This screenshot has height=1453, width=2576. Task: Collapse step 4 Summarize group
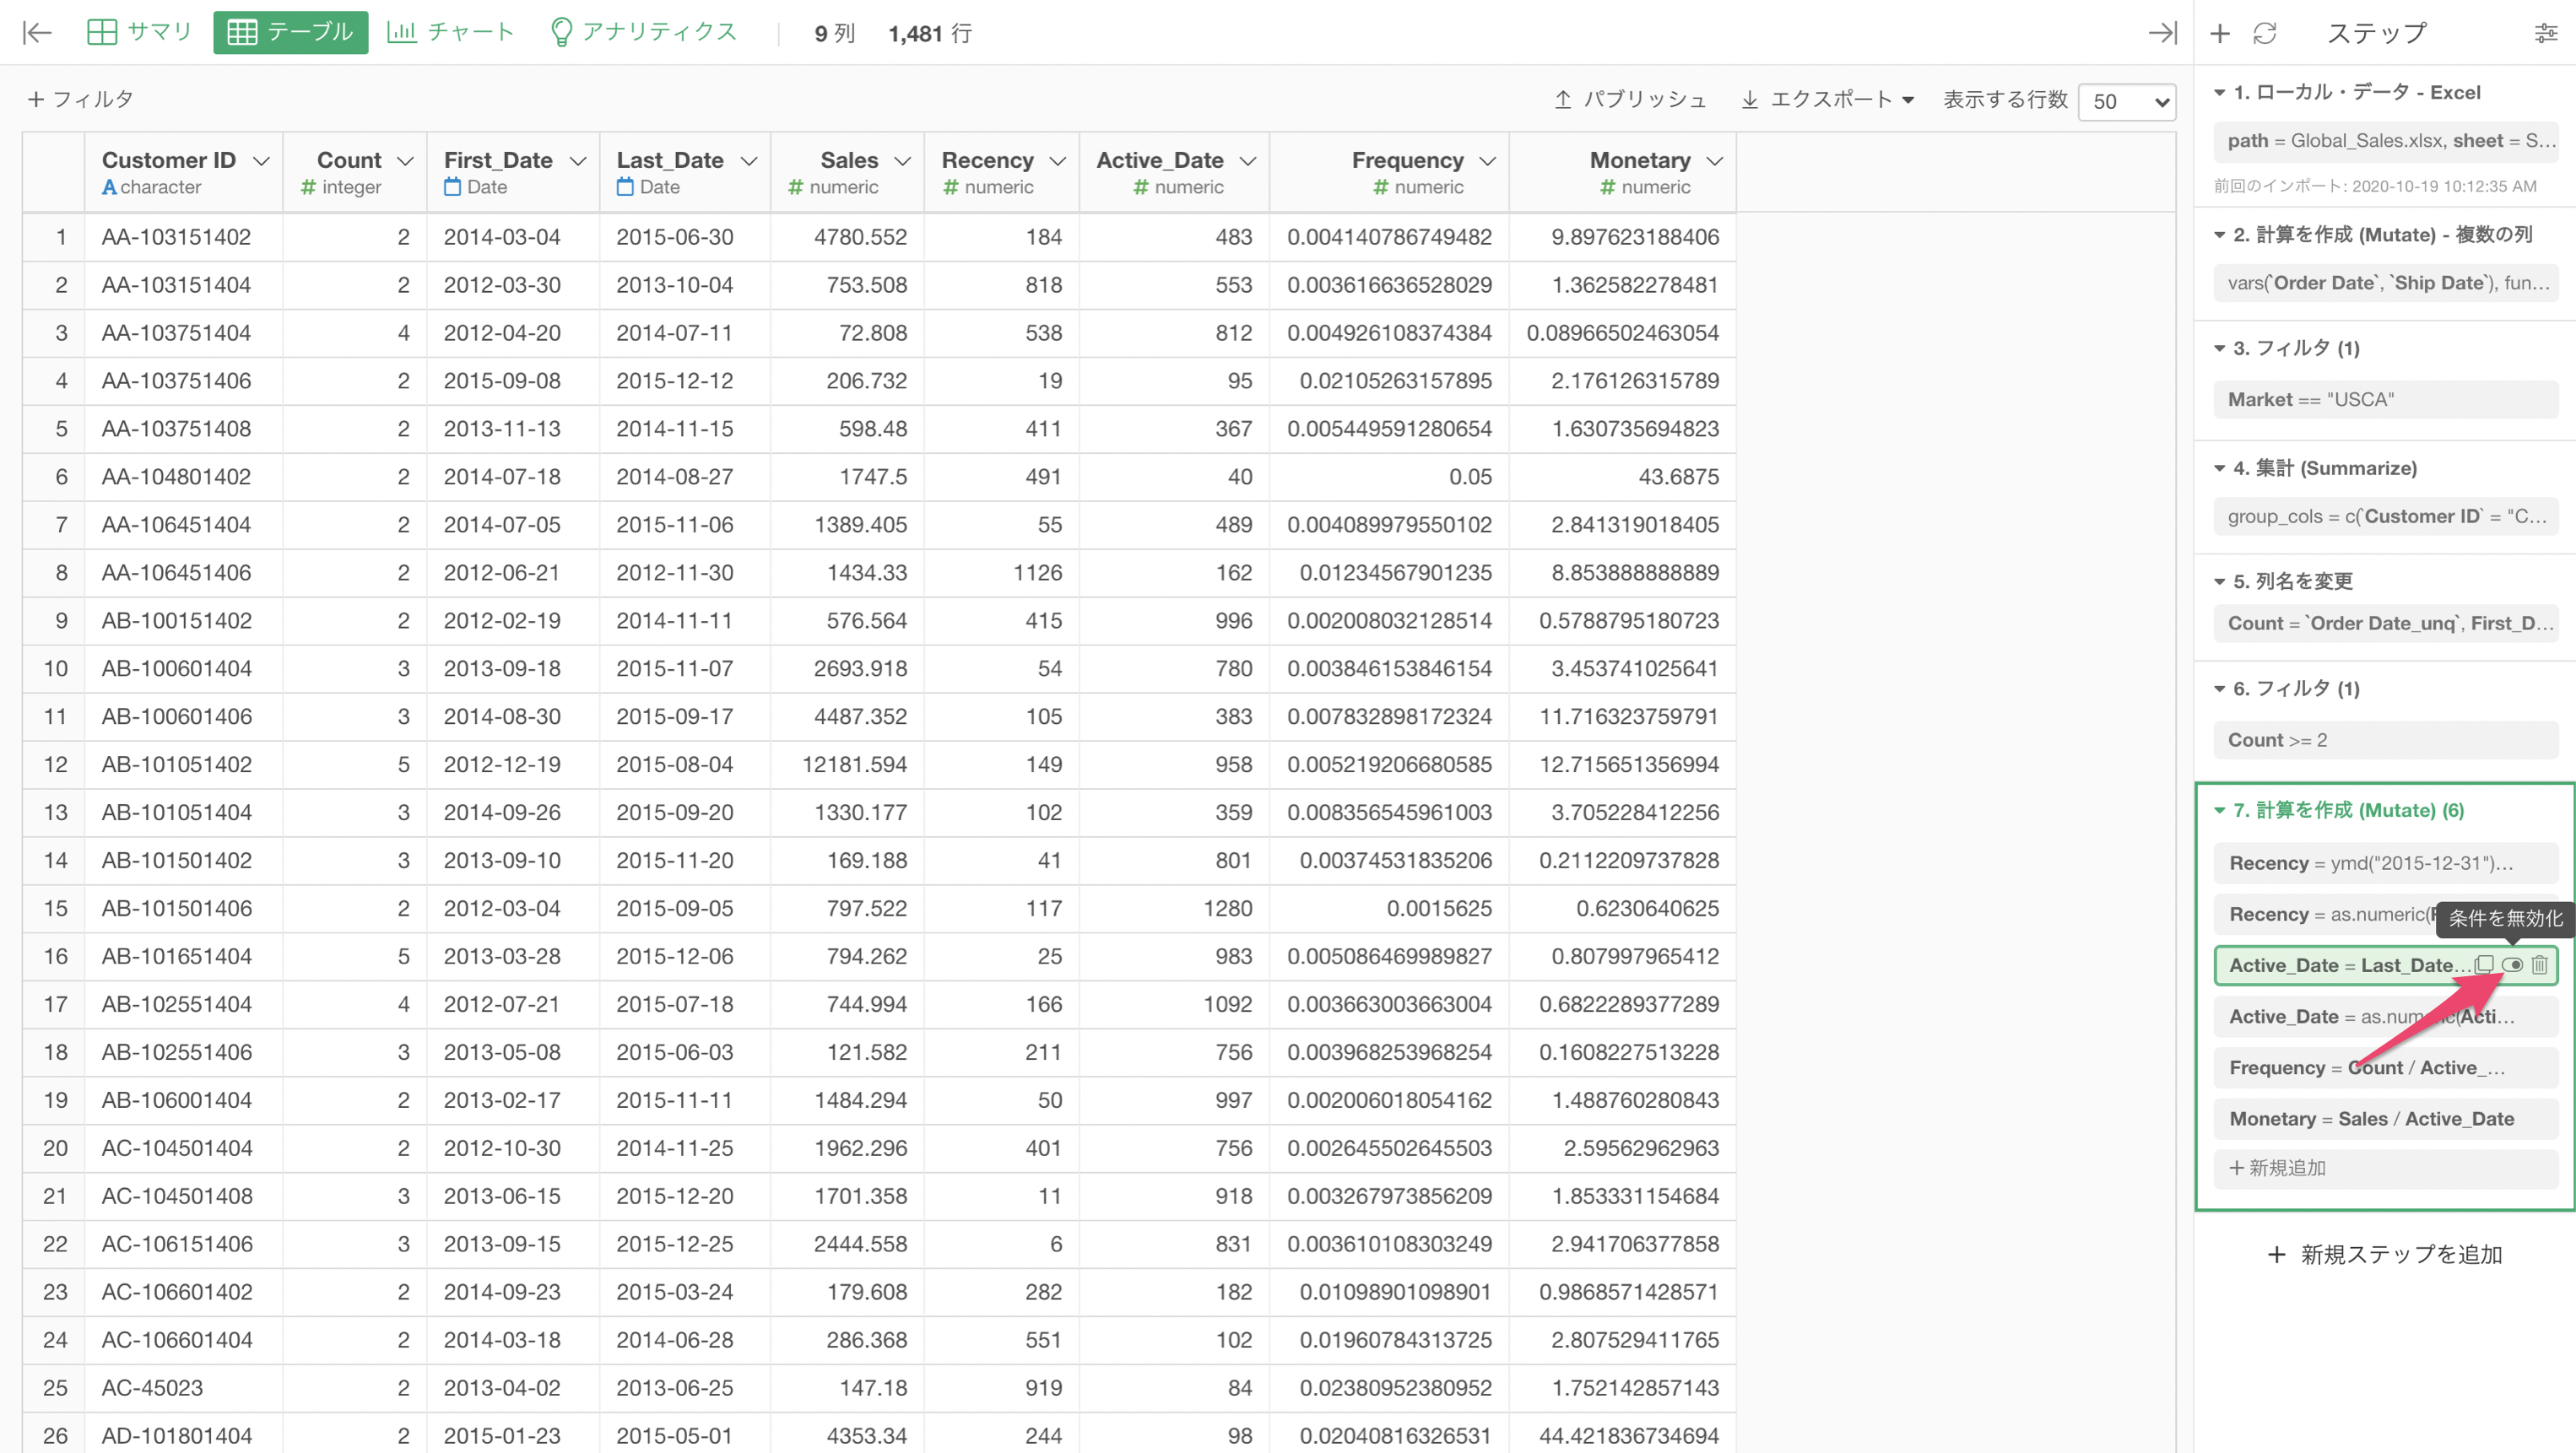pos(2219,468)
